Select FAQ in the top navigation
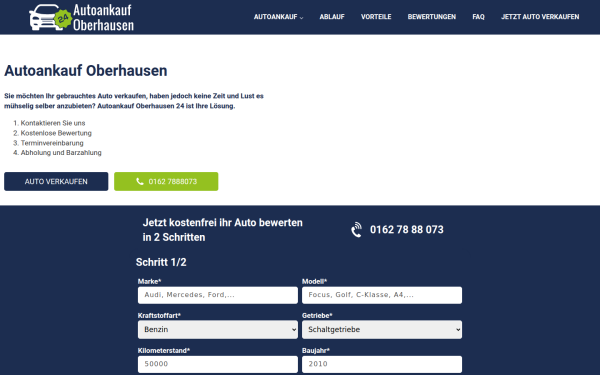 478,17
